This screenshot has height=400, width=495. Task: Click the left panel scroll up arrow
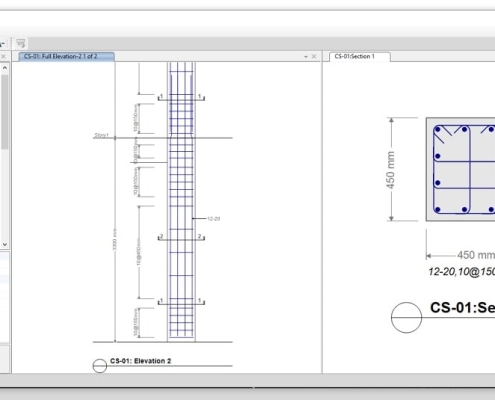[x=5, y=68]
